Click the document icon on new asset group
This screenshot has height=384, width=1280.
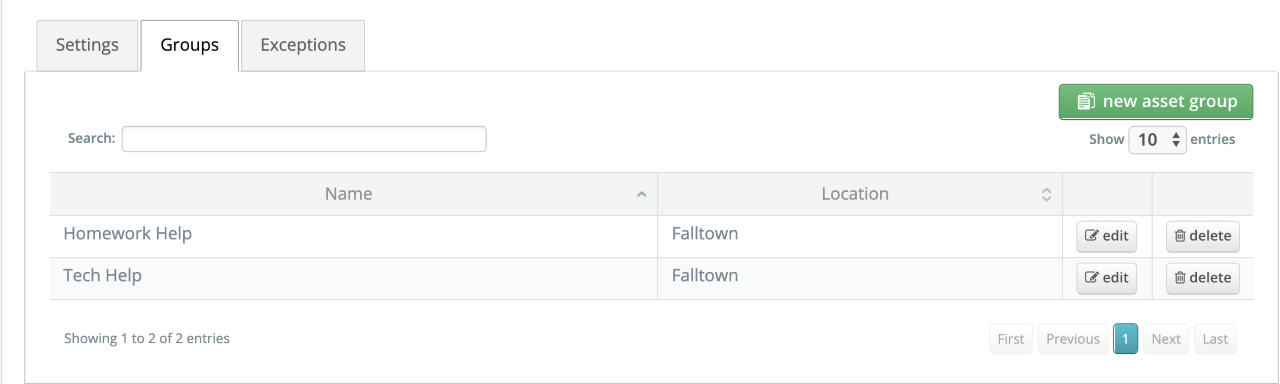pyautogui.click(x=1085, y=102)
